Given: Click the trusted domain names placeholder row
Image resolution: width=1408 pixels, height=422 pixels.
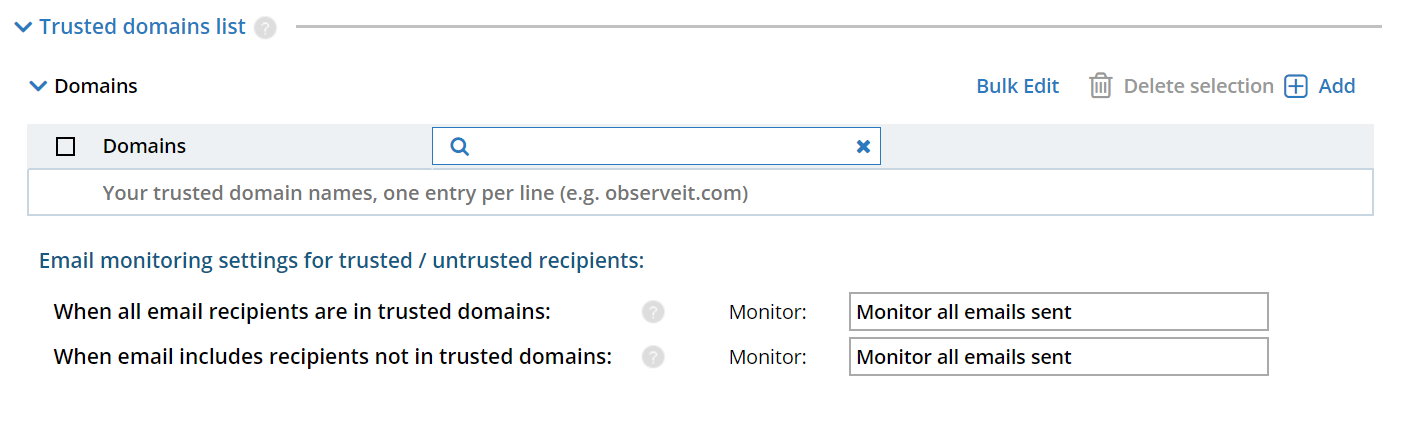Looking at the screenshot, I should [425, 193].
